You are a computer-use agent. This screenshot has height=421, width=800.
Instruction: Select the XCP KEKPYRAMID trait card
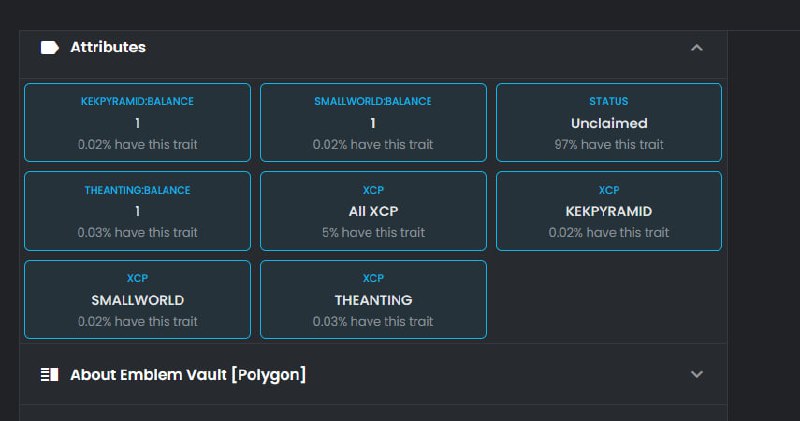coord(609,211)
